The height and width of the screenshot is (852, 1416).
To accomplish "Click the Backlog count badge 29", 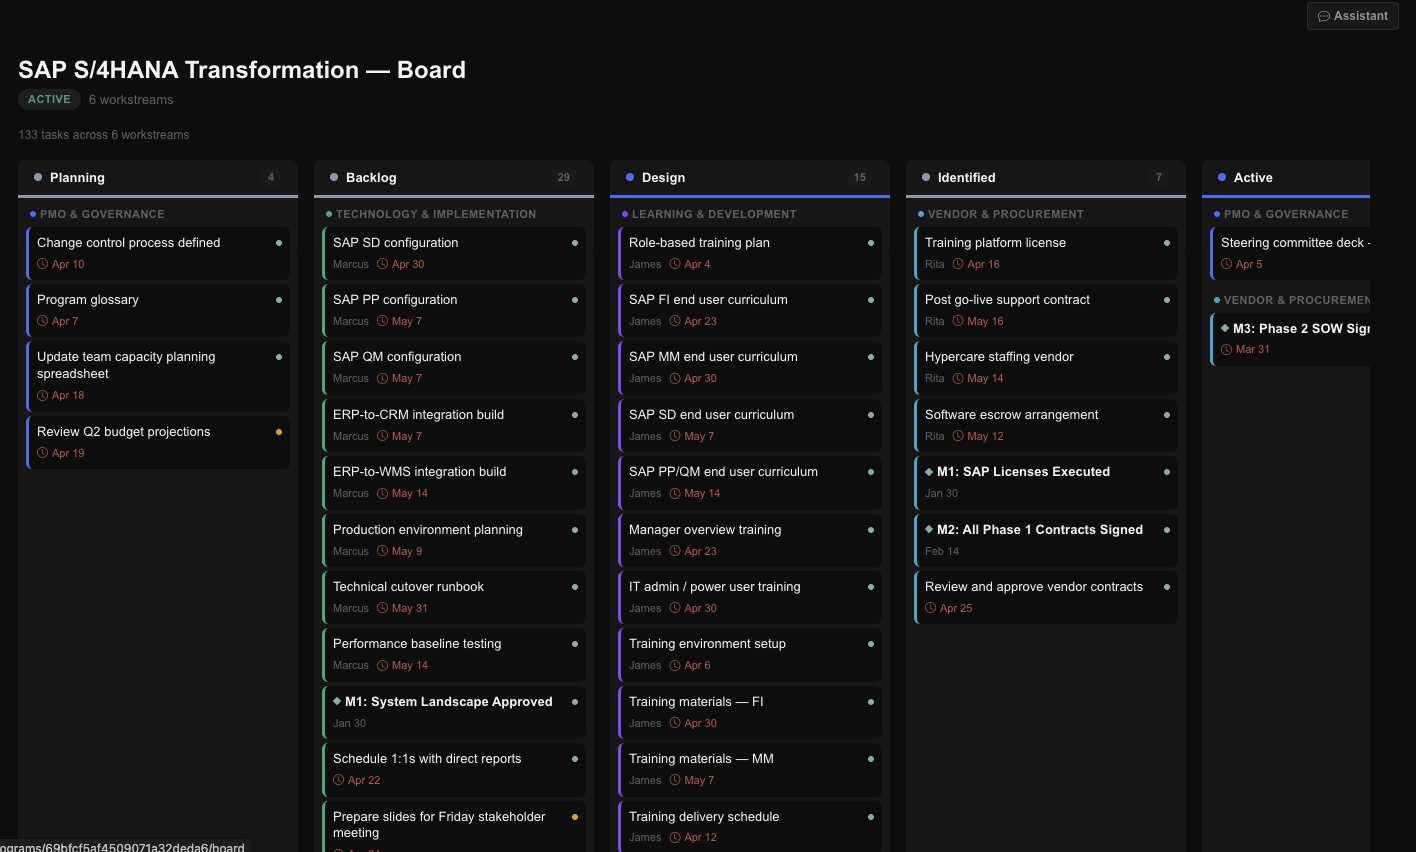I will (564, 177).
